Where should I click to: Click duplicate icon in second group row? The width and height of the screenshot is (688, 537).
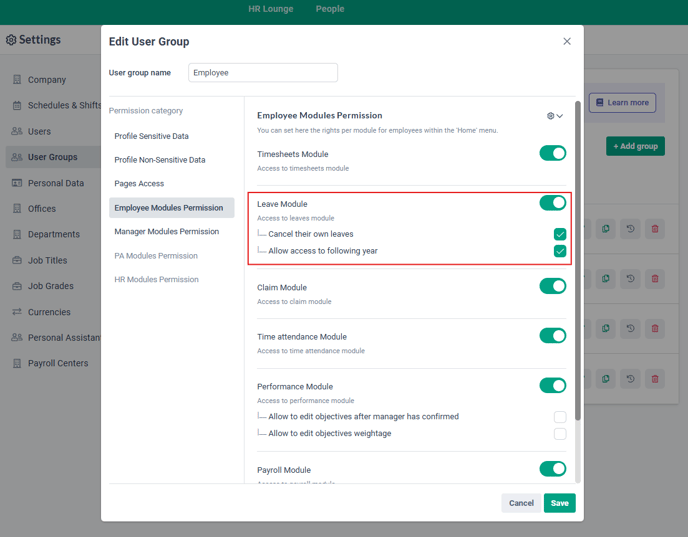pos(606,279)
